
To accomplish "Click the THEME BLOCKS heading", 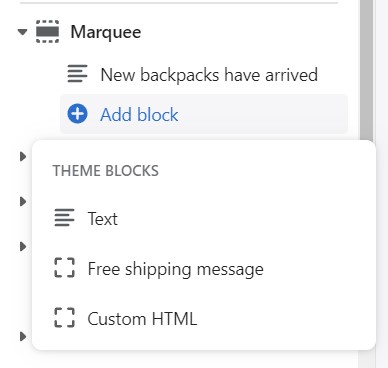I will tap(106, 171).
